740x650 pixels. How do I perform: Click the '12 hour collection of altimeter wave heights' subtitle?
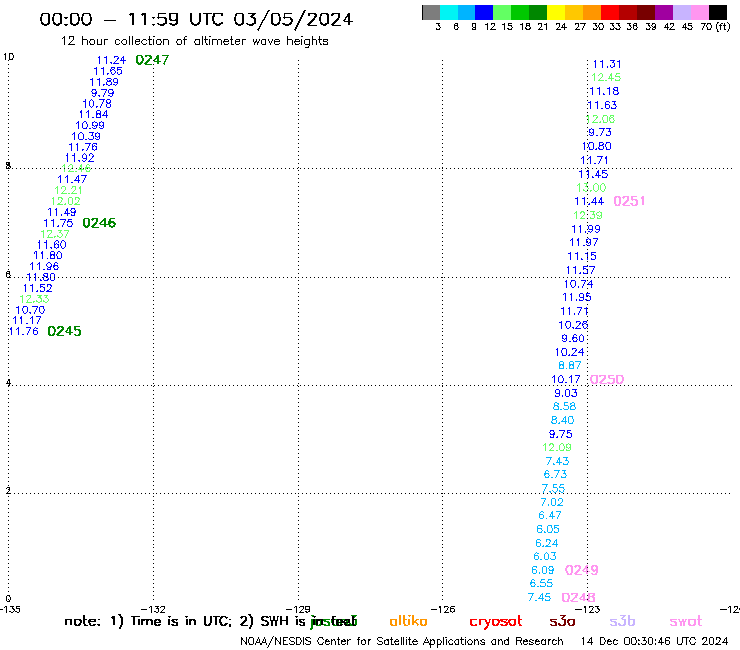click(x=194, y=41)
